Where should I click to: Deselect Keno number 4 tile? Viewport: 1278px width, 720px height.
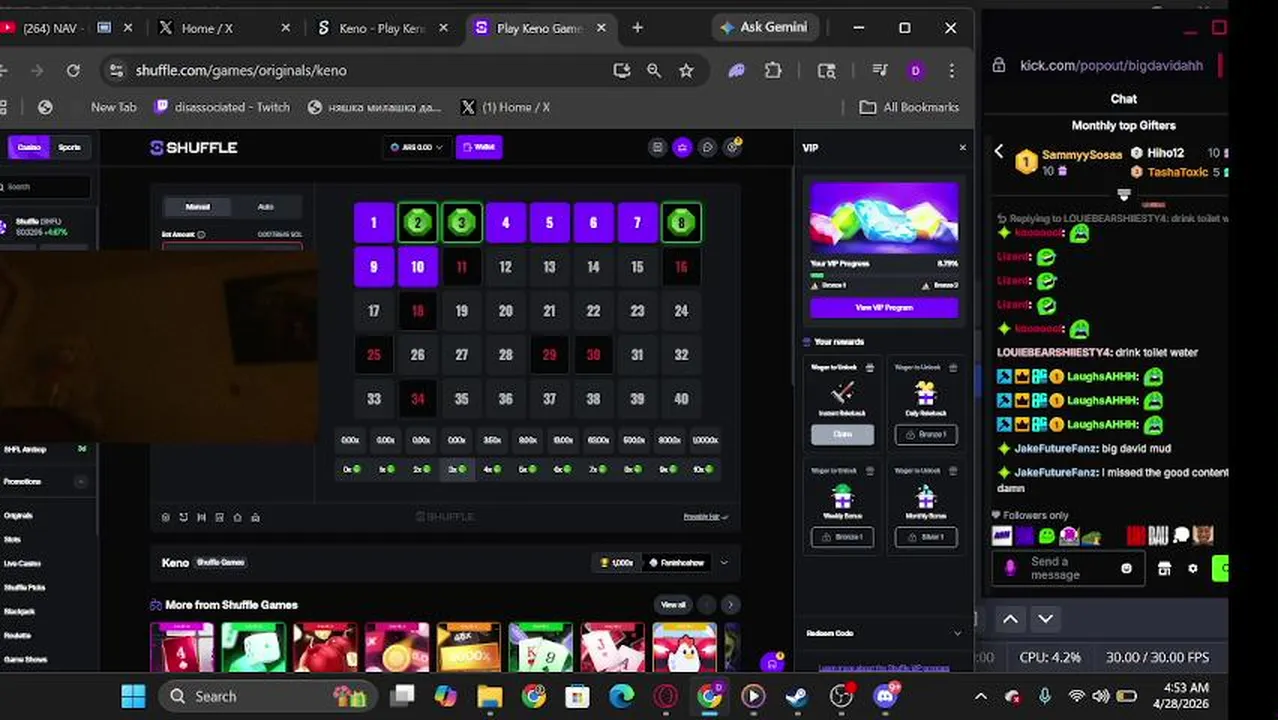pyautogui.click(x=505, y=223)
